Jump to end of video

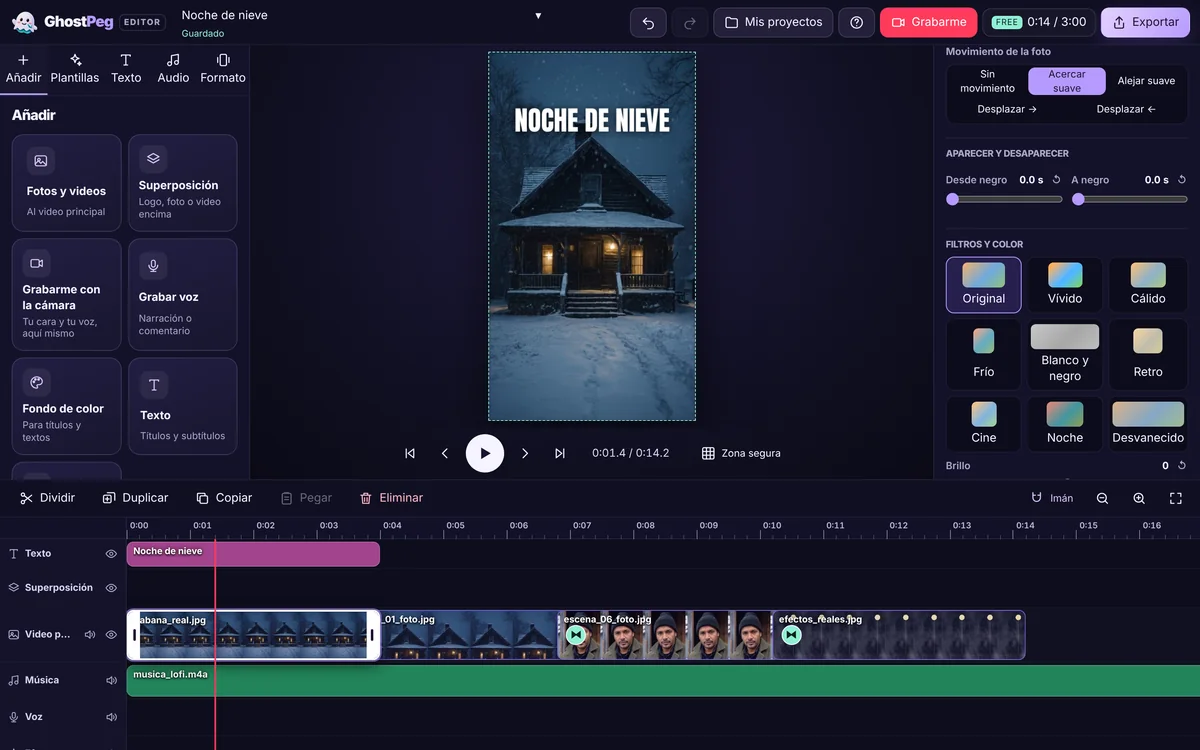560,453
